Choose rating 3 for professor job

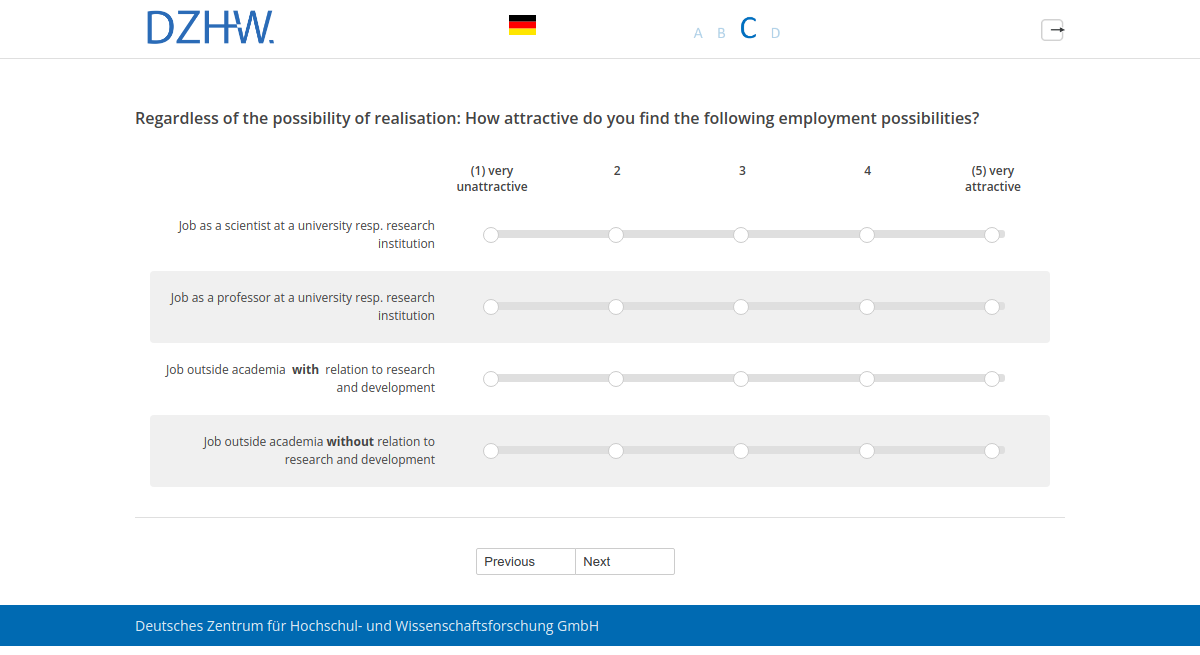[741, 307]
